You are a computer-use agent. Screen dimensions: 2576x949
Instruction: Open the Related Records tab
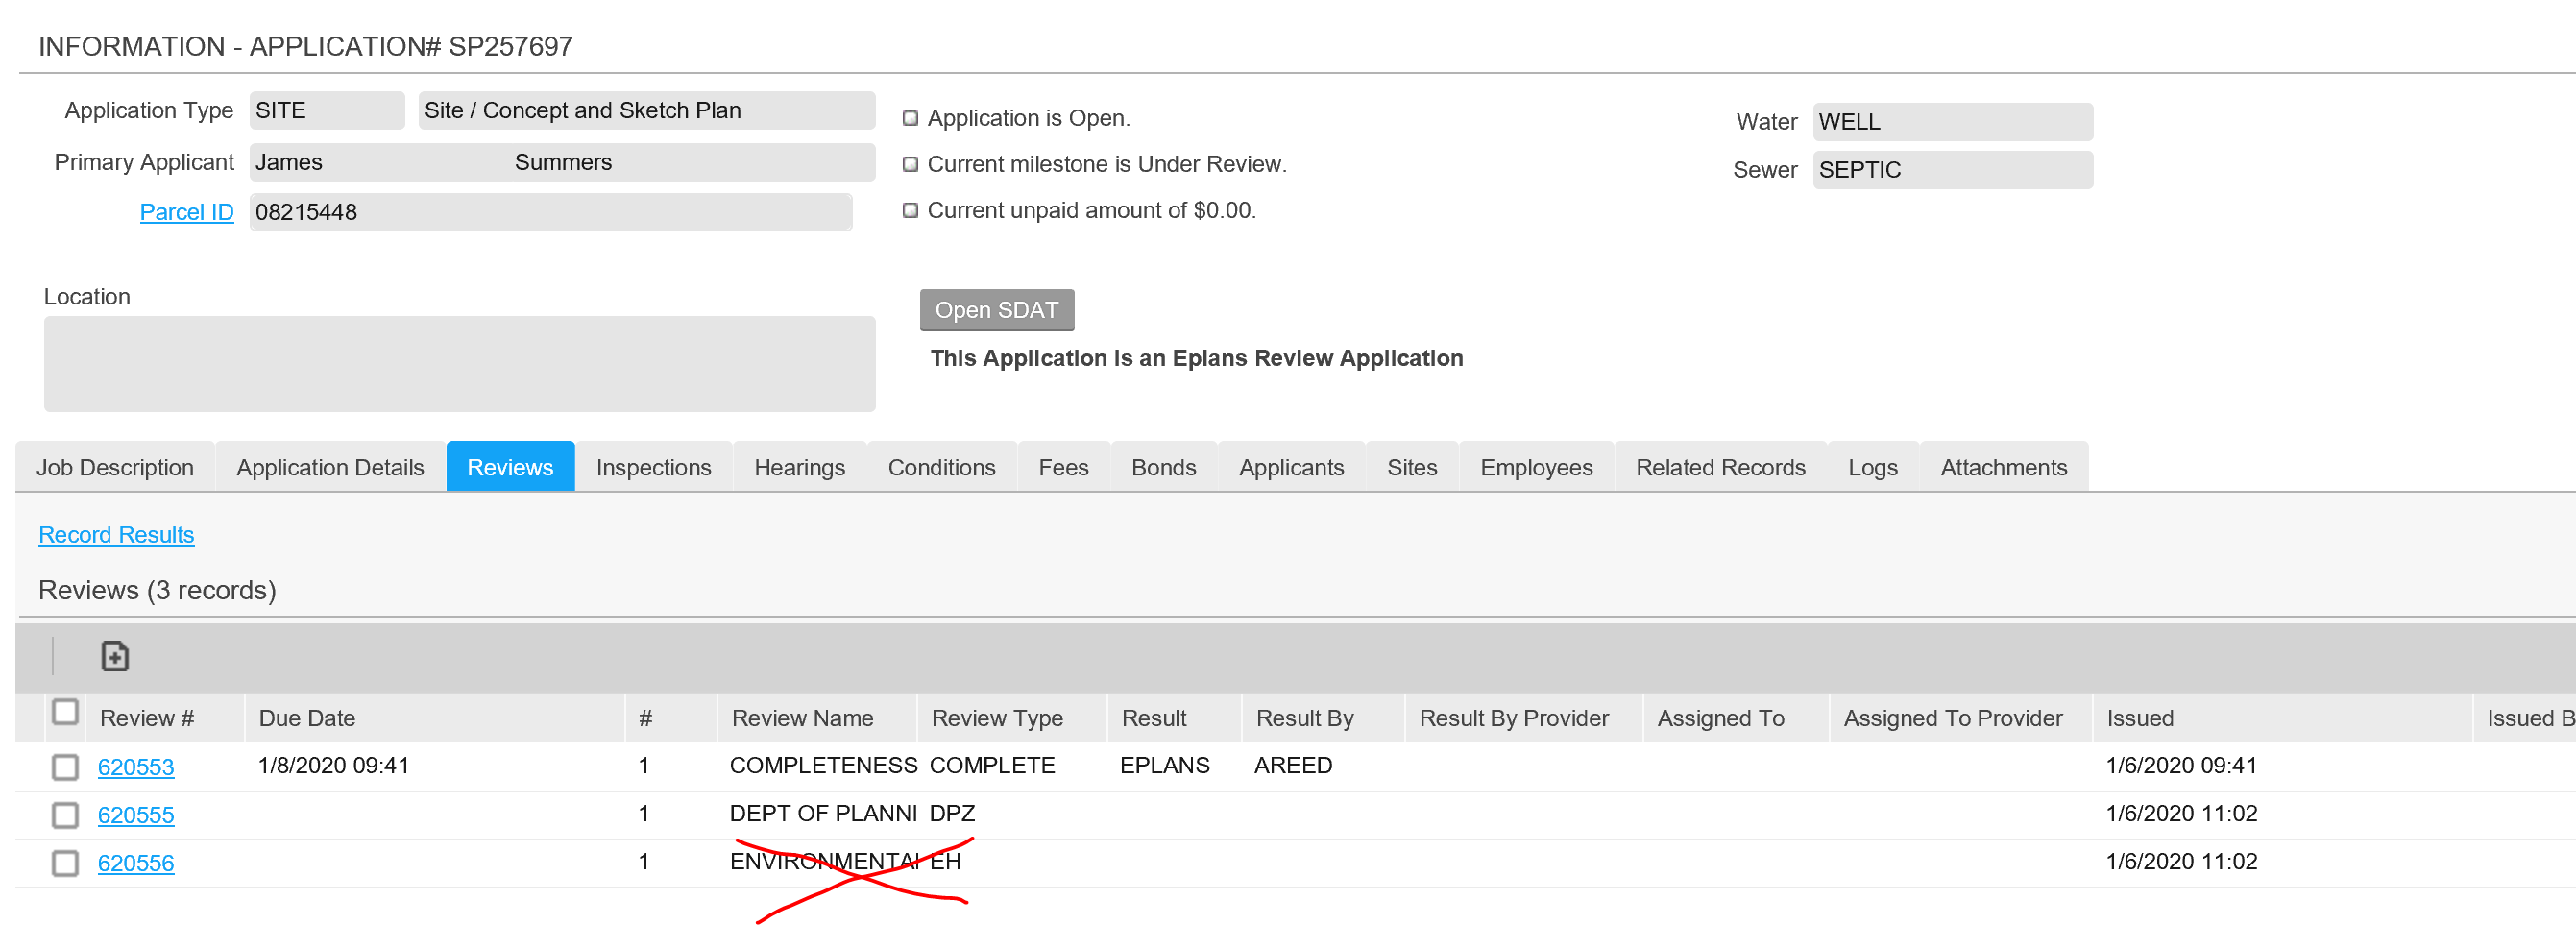1720,467
